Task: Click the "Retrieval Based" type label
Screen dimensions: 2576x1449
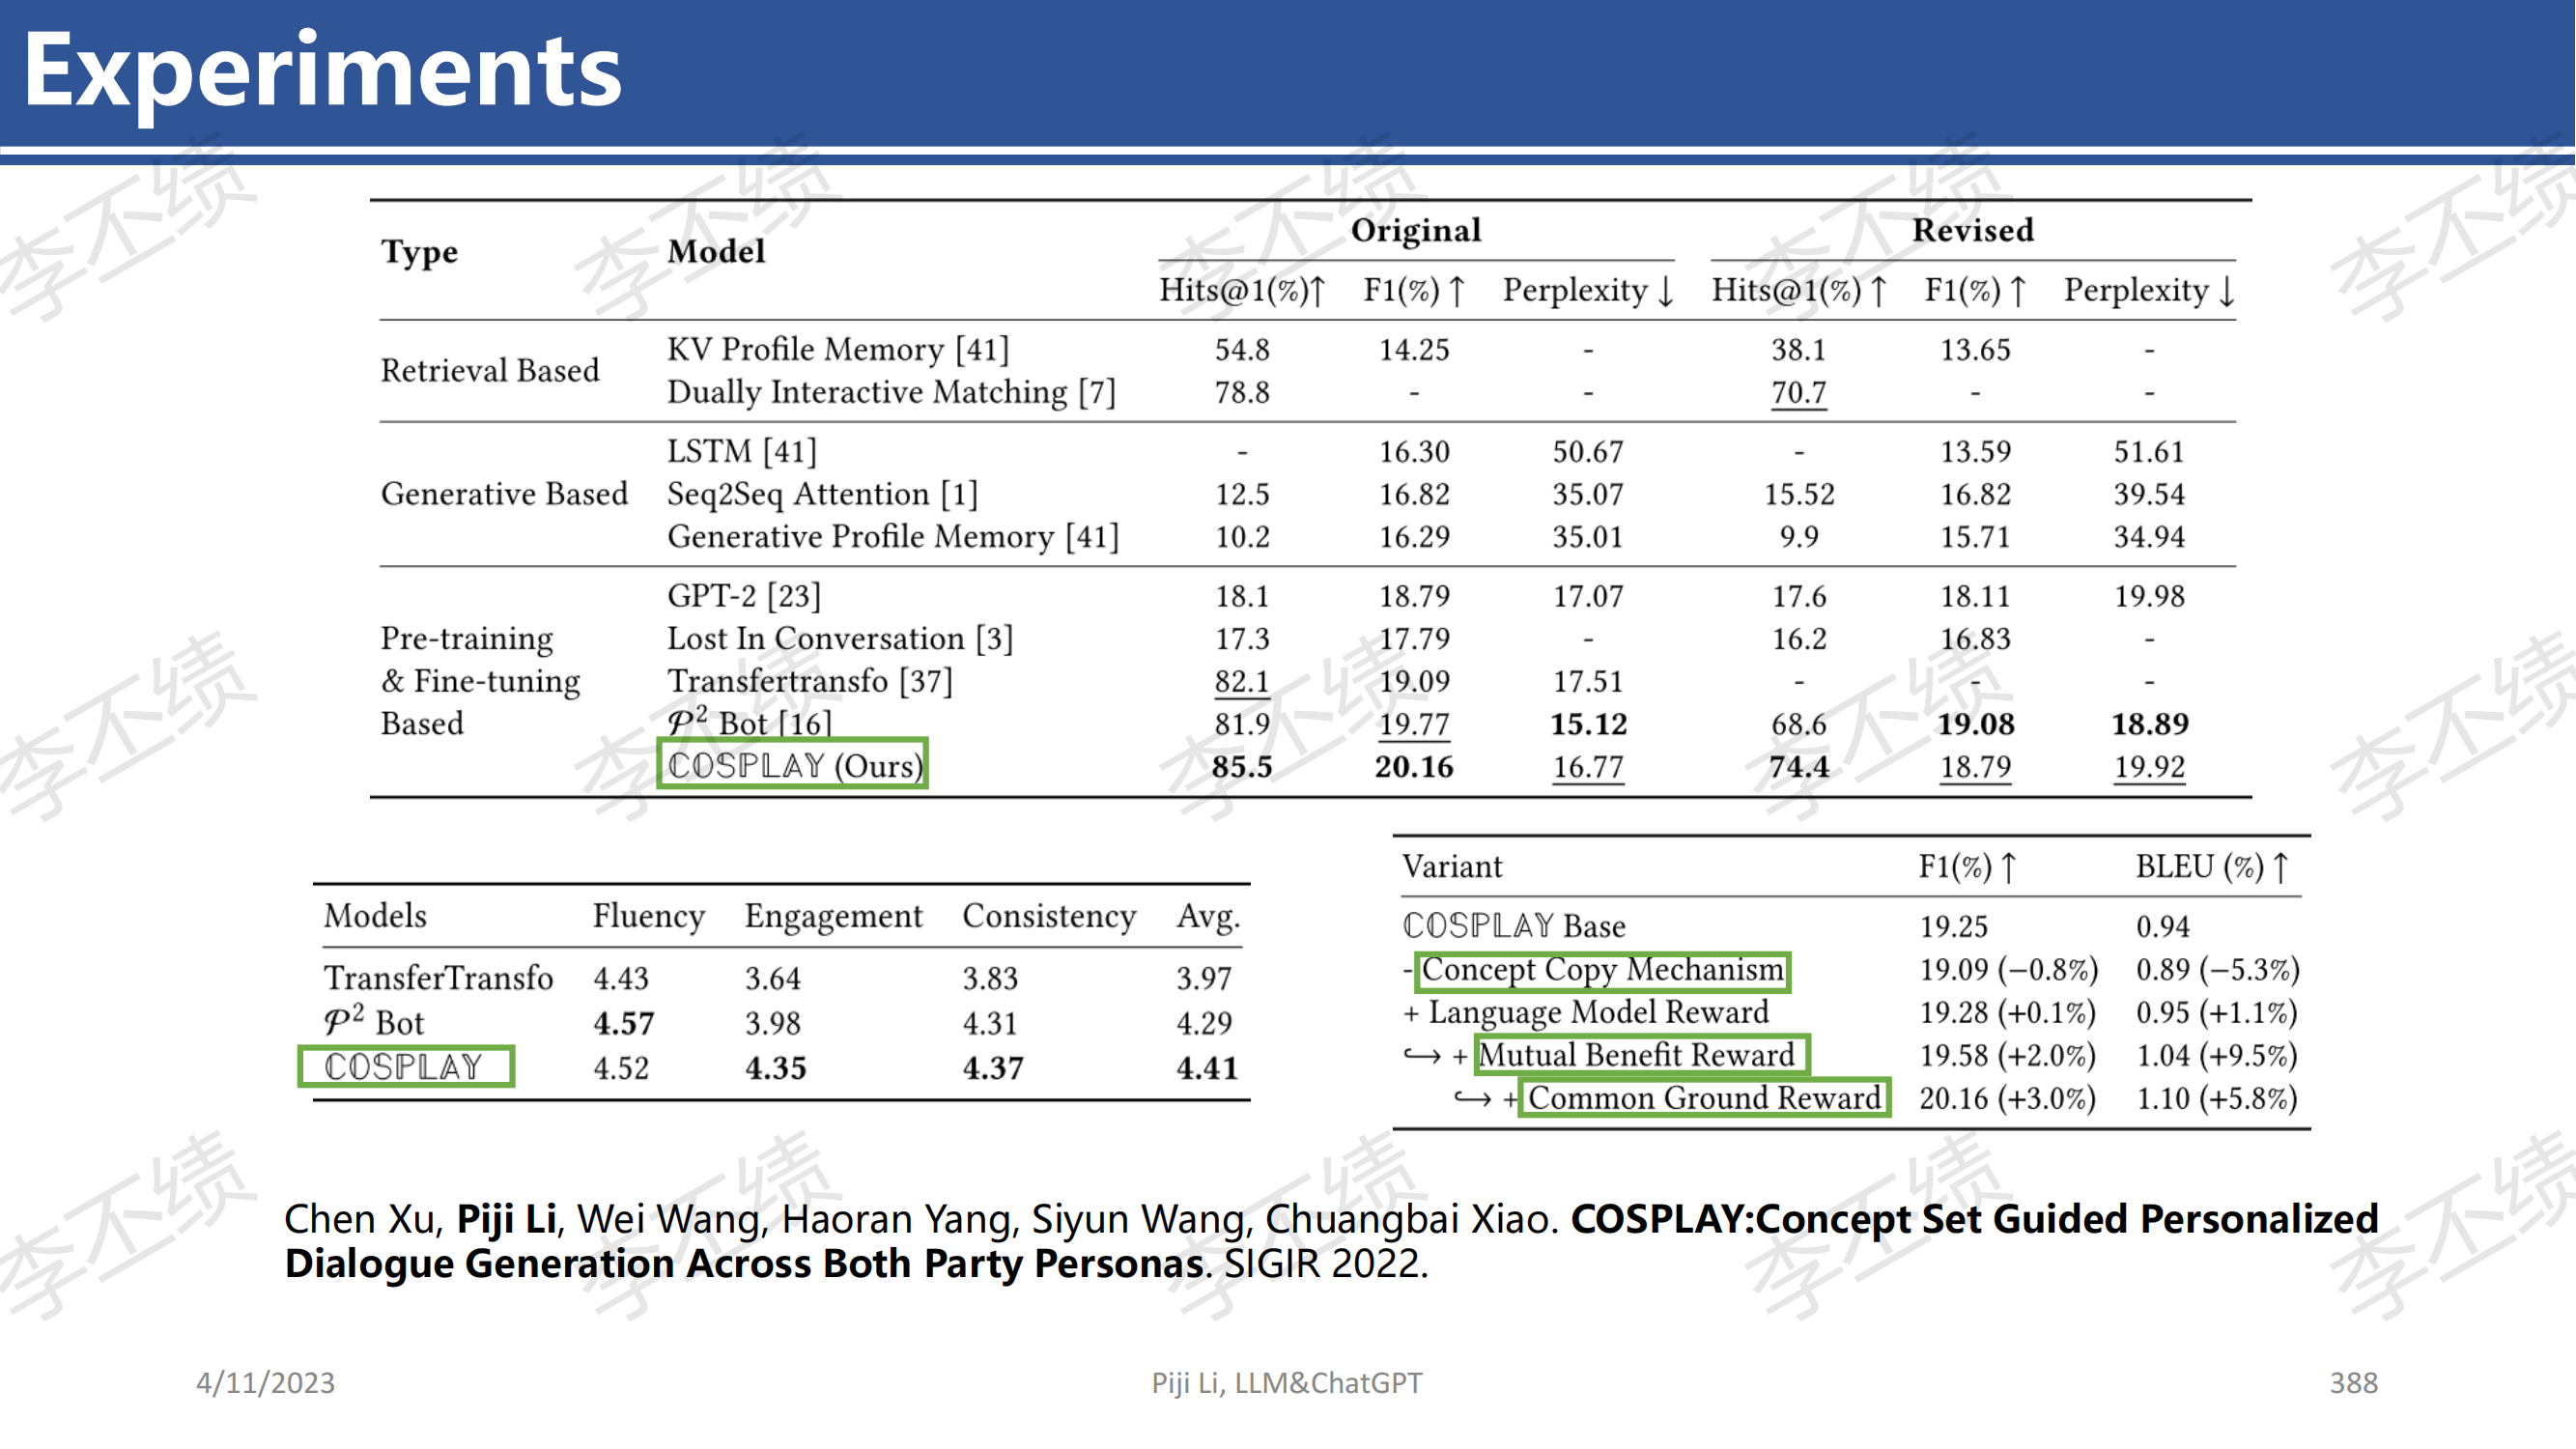Action: pyautogui.click(x=490, y=370)
